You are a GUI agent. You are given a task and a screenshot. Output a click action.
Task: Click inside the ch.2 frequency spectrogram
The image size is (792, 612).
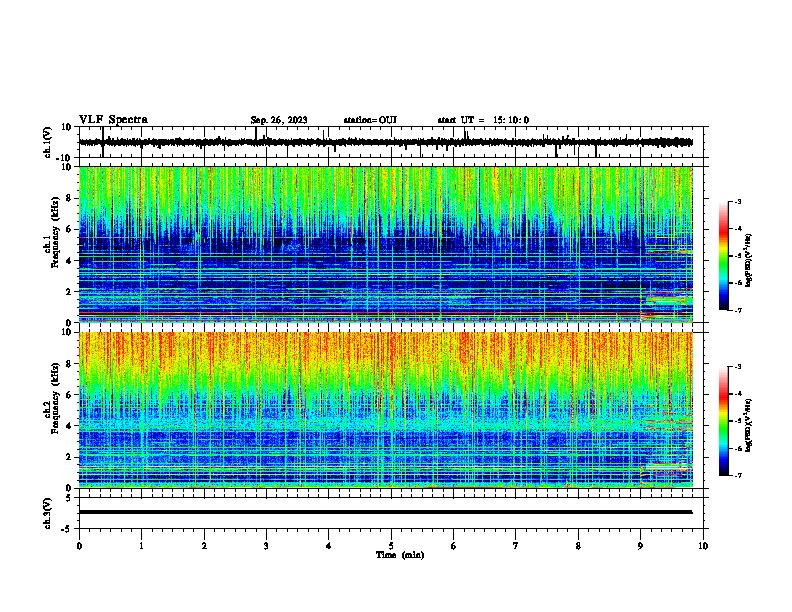[386, 410]
